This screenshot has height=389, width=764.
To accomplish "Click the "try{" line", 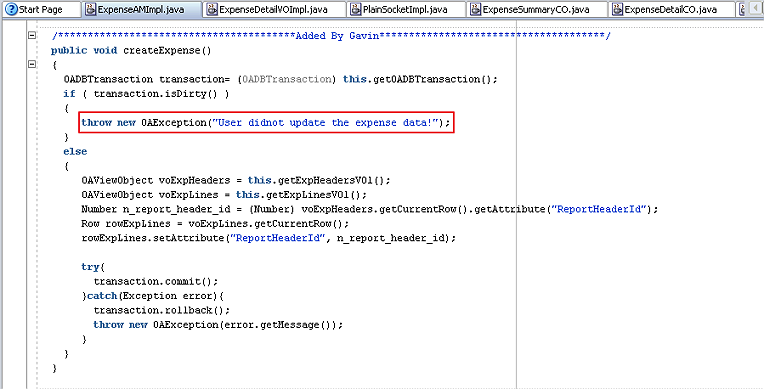I will (x=93, y=267).
